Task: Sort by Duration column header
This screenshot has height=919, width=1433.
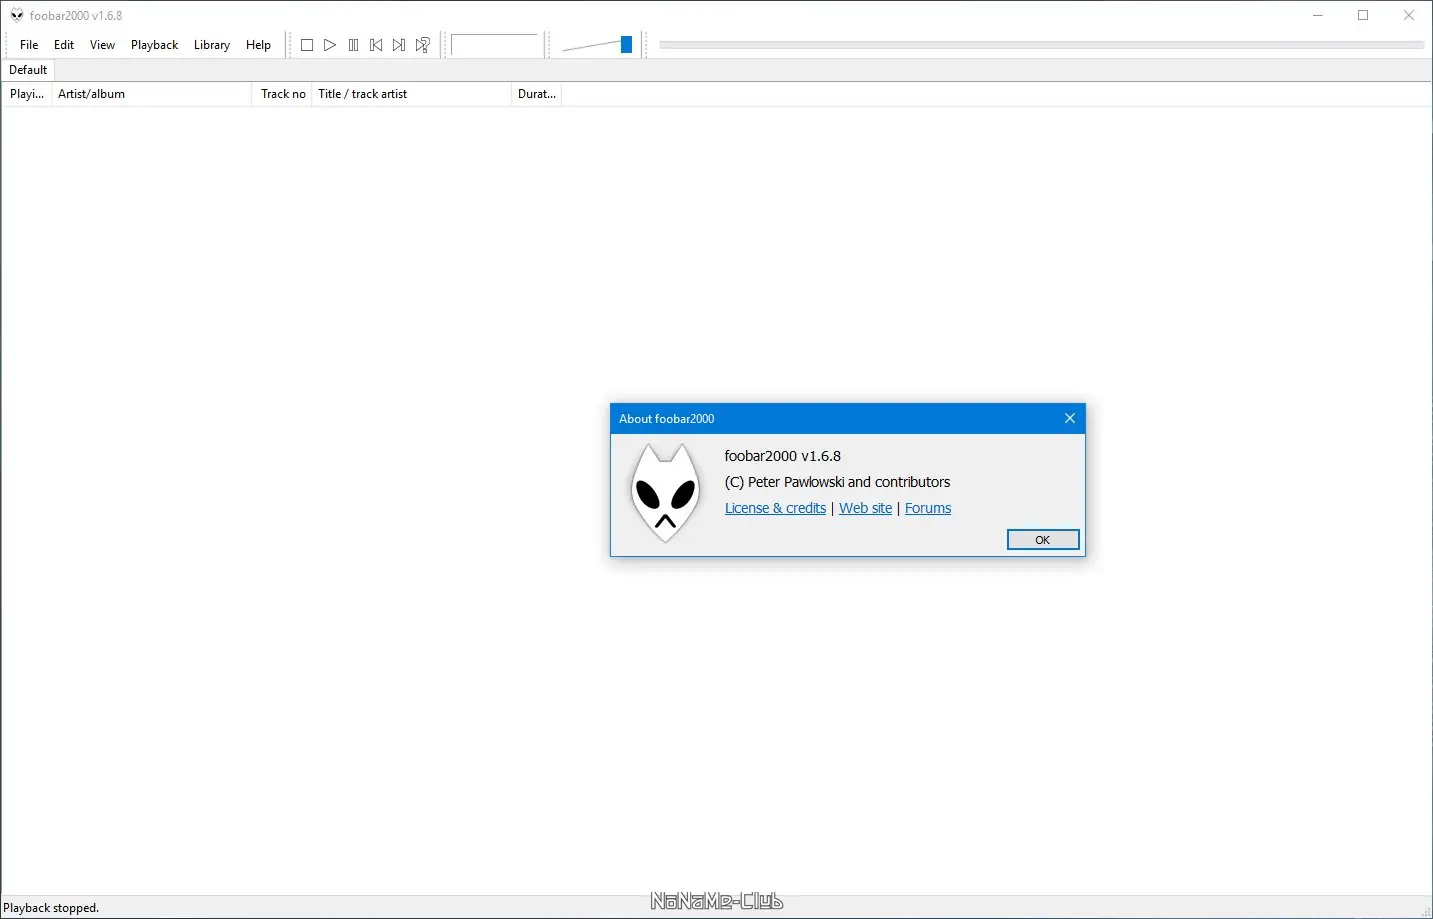Action: tap(536, 94)
